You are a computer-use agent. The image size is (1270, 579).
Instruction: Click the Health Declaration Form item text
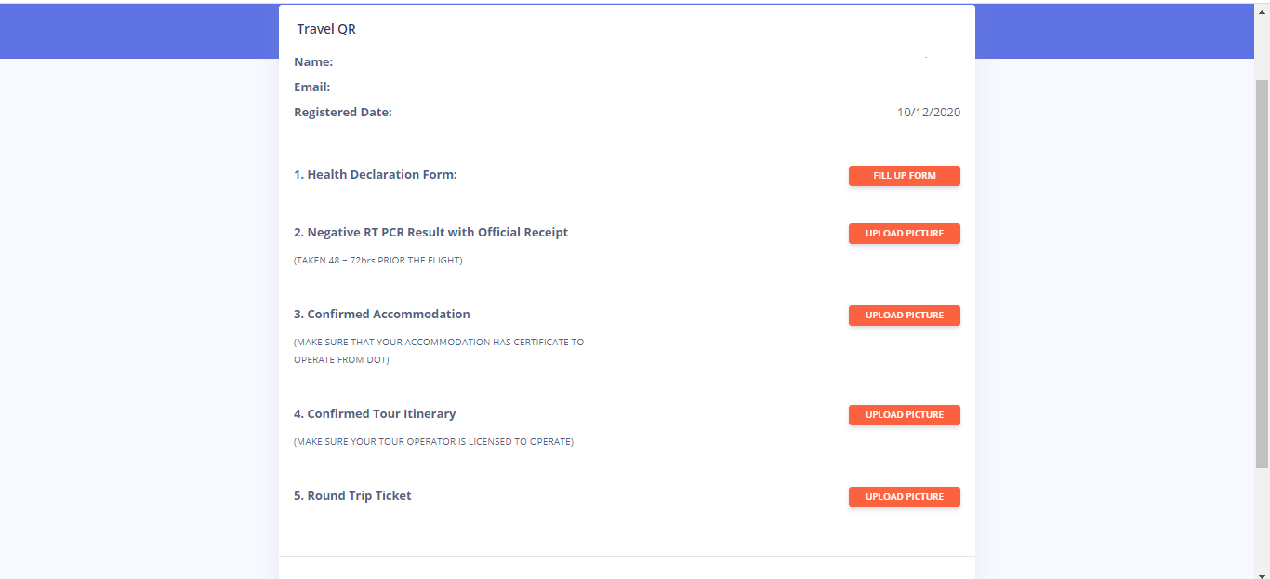pos(375,175)
